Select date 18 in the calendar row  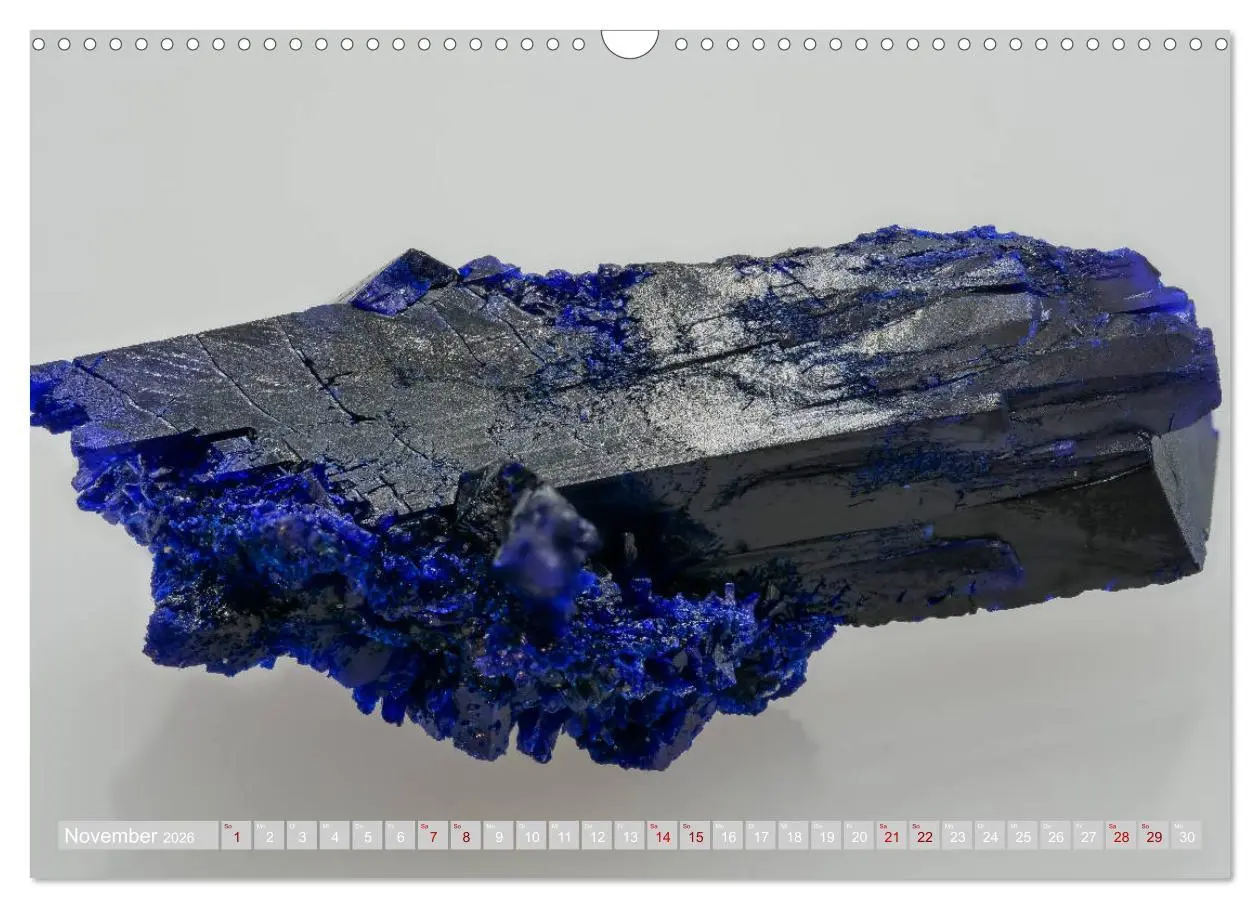793,836
